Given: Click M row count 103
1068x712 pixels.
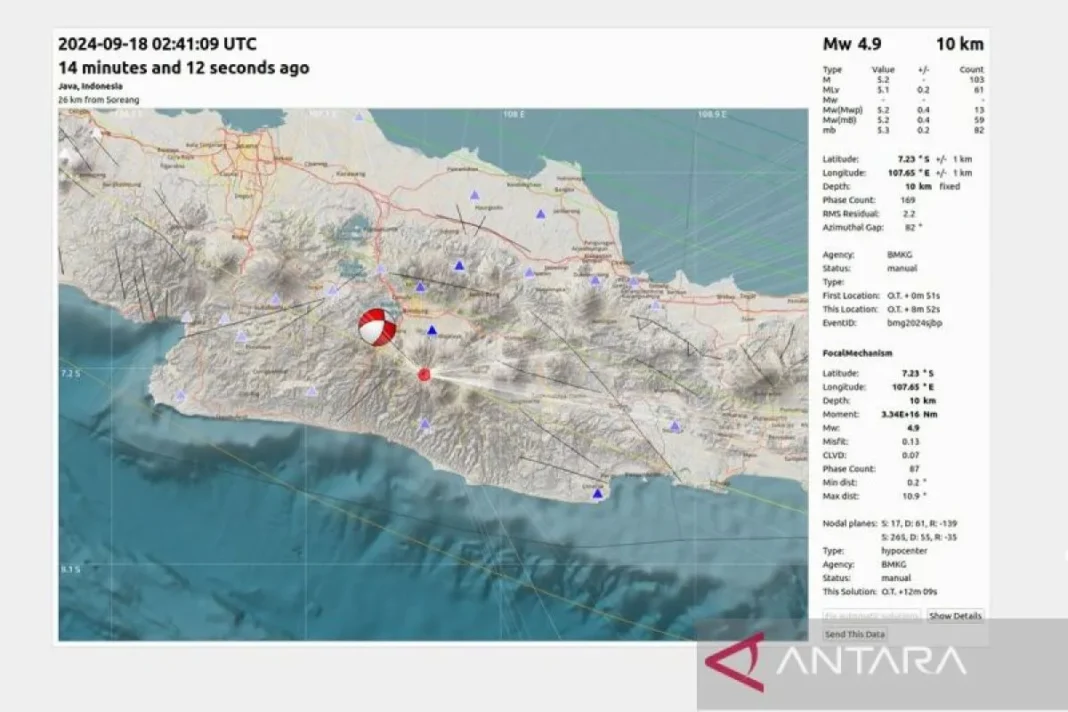Looking at the screenshot, I should [977, 80].
